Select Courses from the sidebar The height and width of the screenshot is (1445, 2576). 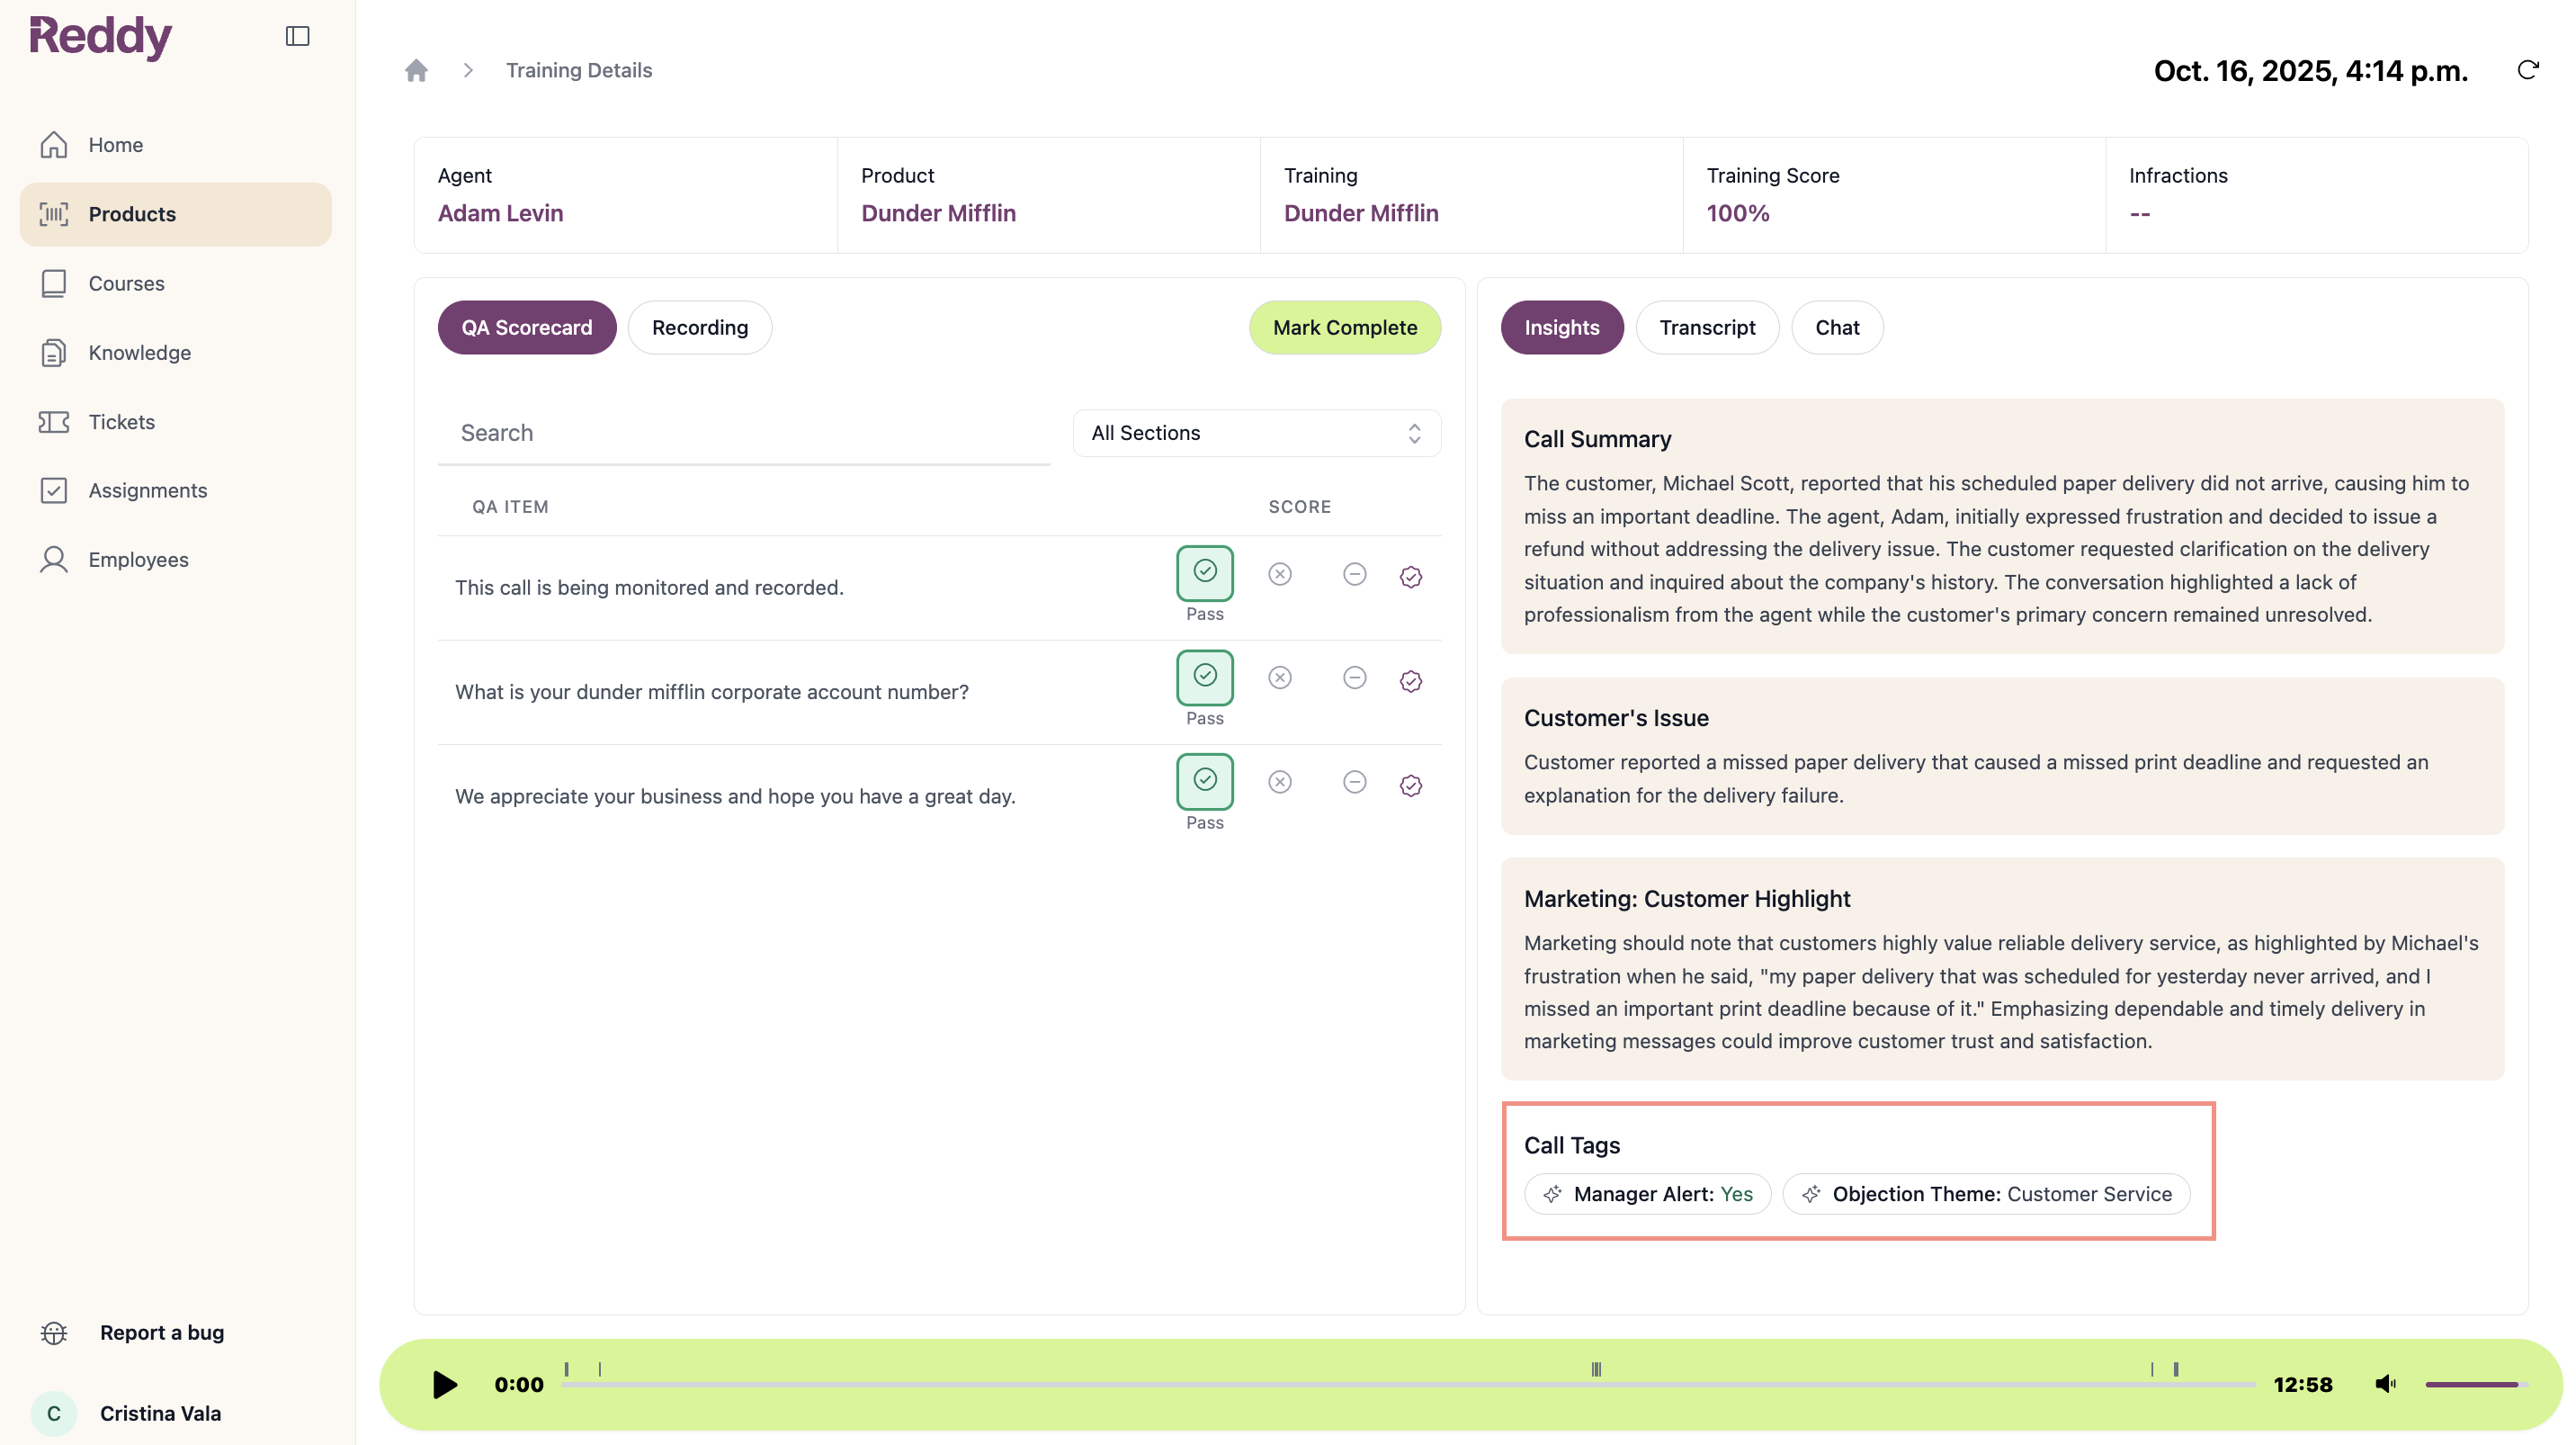tap(127, 283)
